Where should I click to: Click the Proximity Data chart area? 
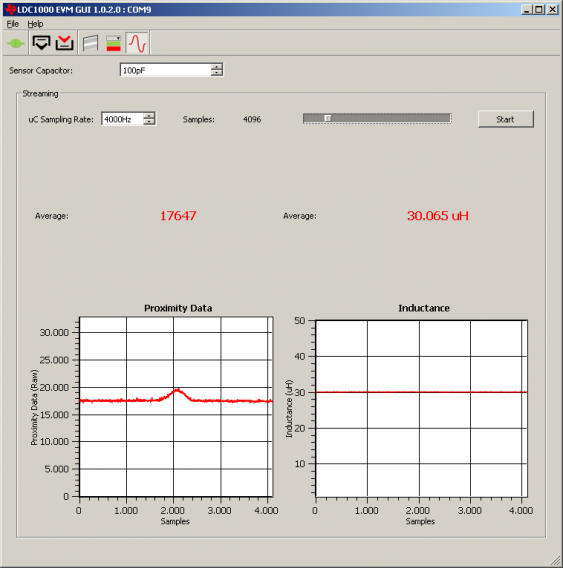(176, 406)
